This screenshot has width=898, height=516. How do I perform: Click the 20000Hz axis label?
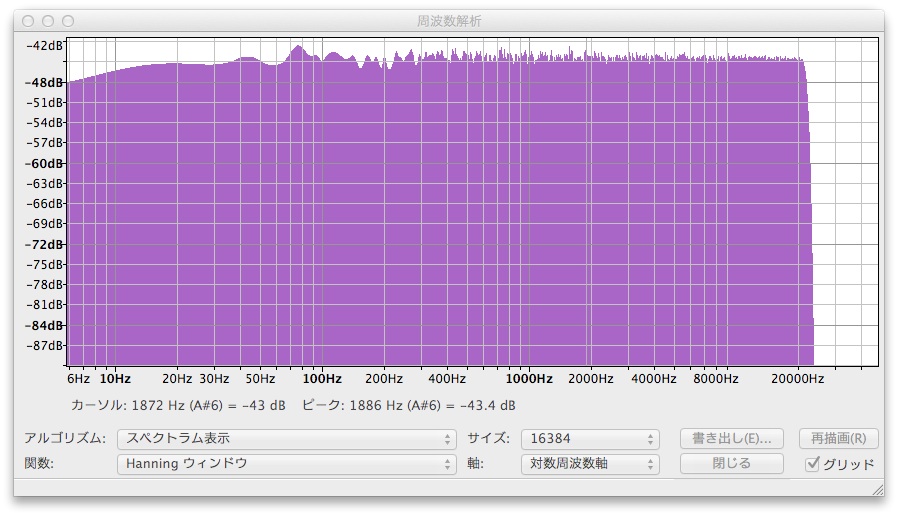coord(797,379)
